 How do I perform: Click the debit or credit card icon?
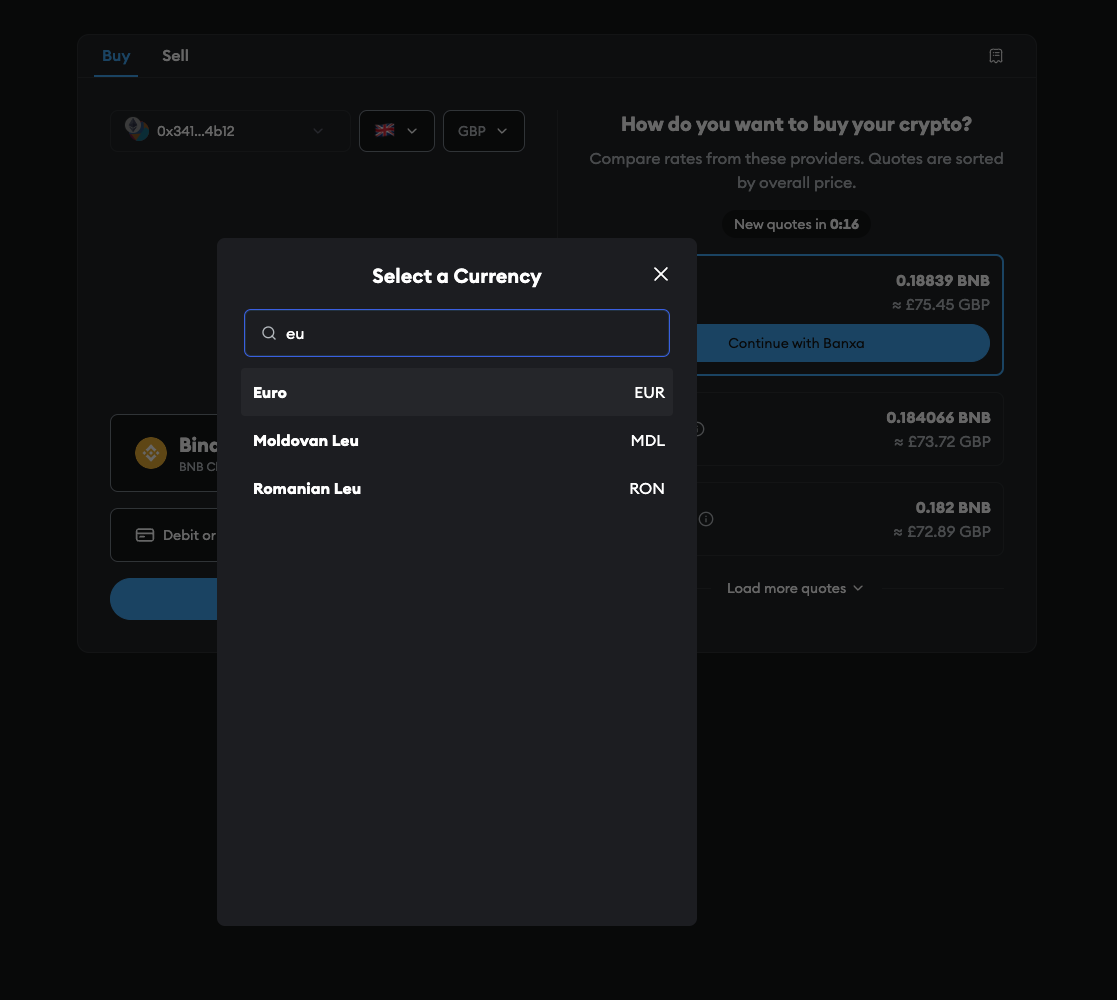(145, 534)
